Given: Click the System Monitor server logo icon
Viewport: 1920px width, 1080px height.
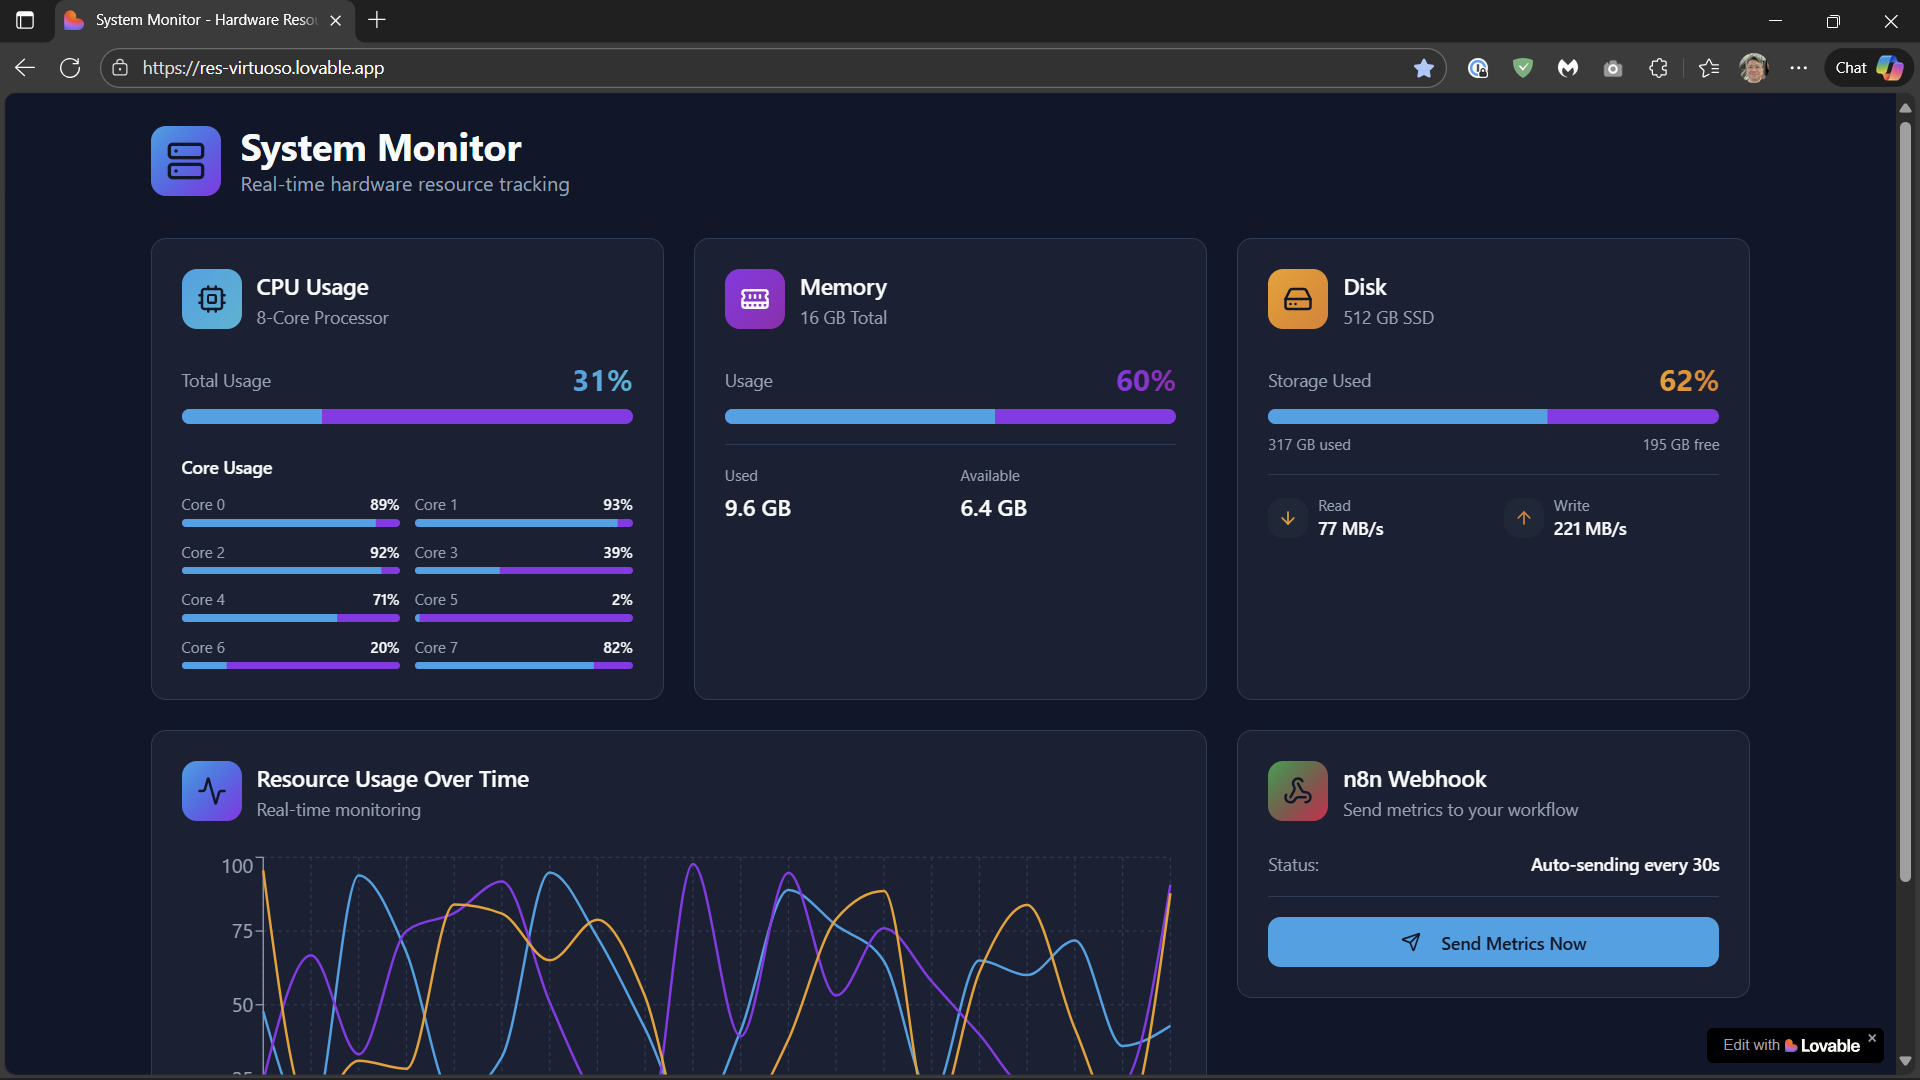Looking at the screenshot, I should click(x=186, y=161).
